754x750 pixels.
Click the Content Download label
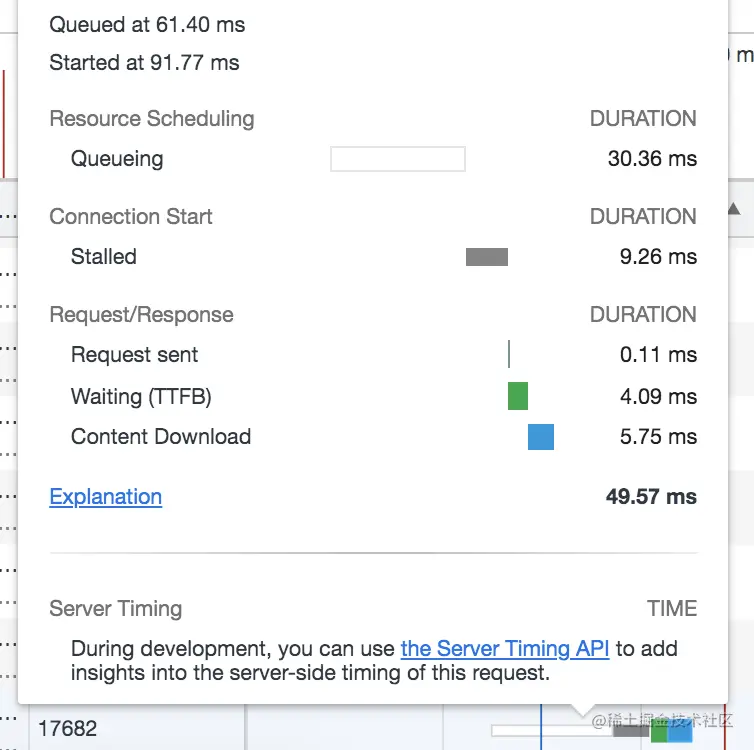tap(160, 437)
